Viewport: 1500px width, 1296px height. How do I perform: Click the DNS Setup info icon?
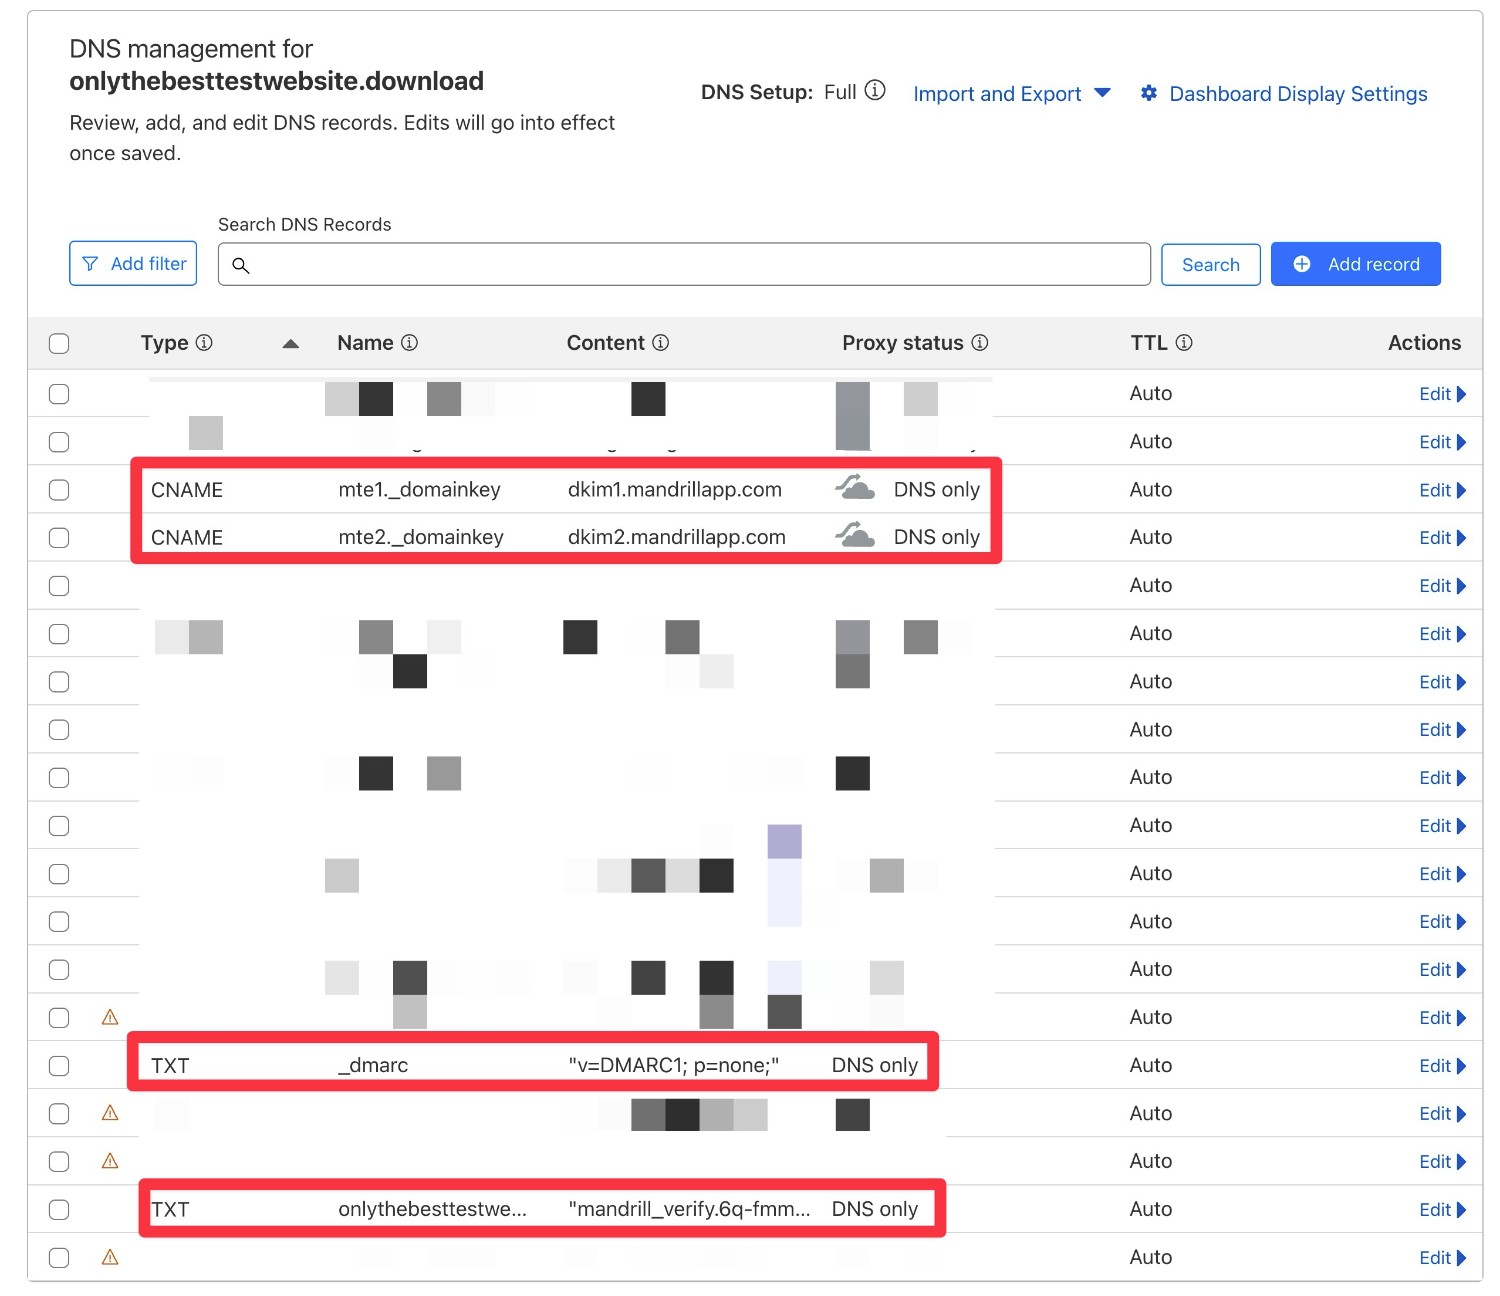point(875,91)
